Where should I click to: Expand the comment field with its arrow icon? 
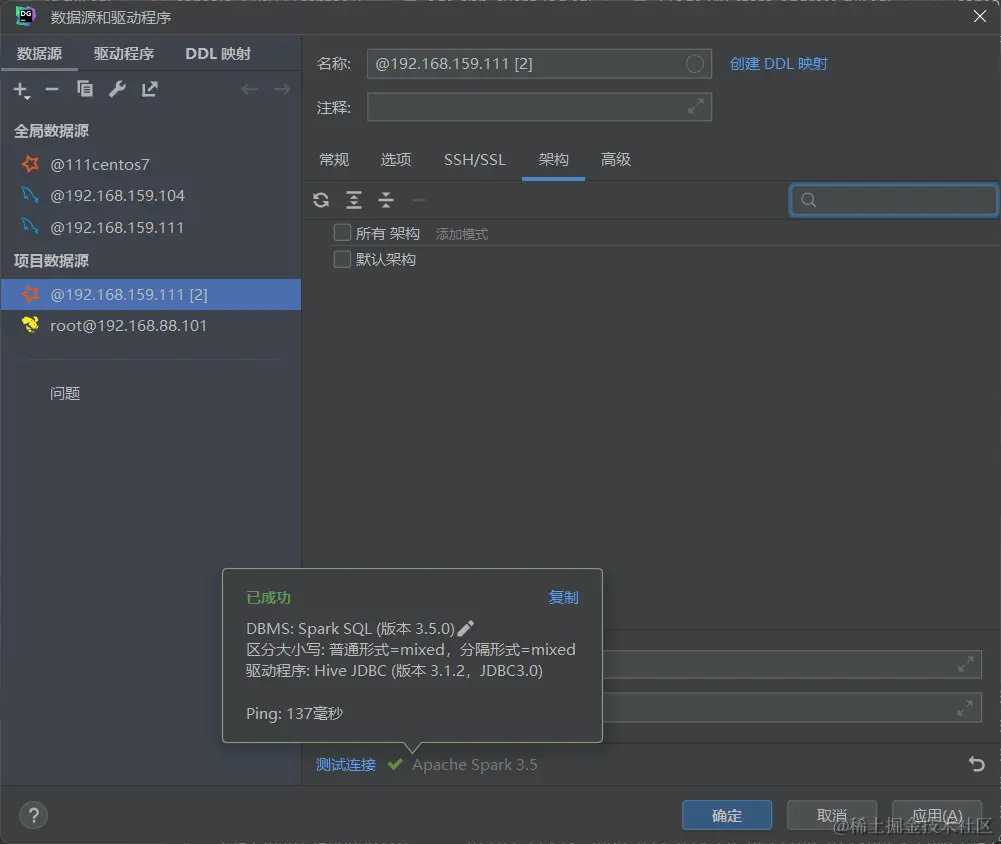[696, 107]
